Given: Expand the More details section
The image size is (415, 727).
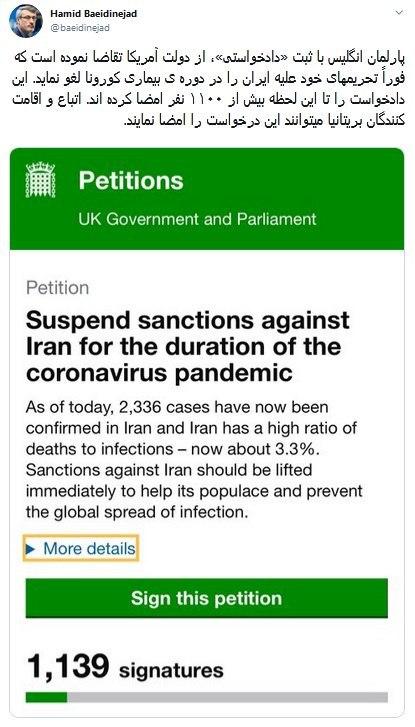Looking at the screenshot, I should coord(81,549).
